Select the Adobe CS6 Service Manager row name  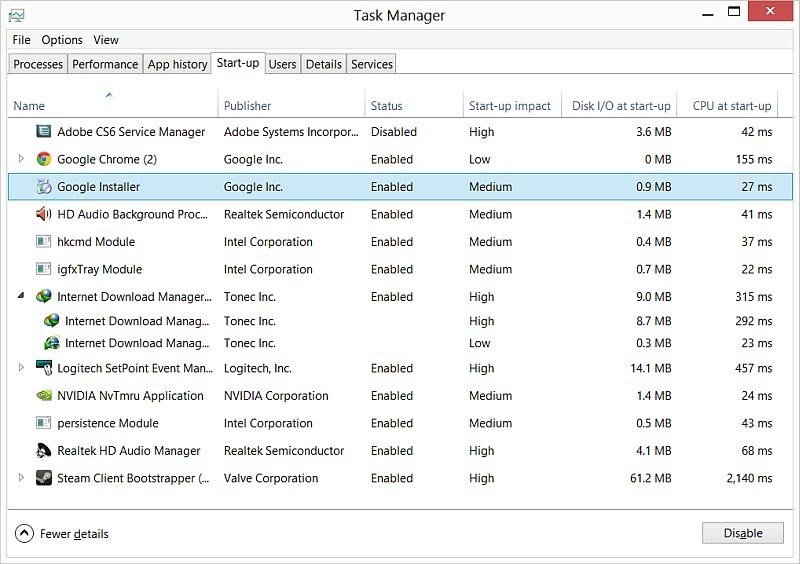tap(131, 132)
